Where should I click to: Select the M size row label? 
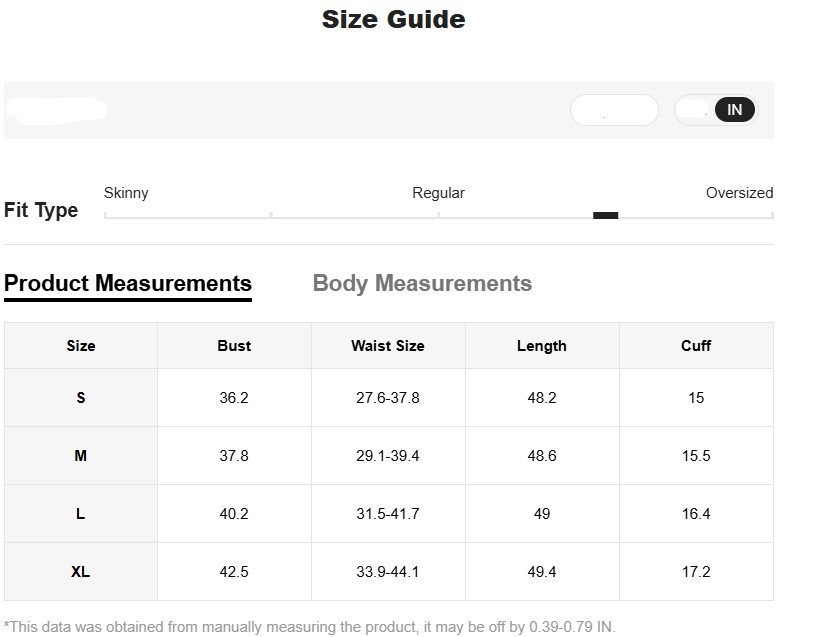(x=81, y=456)
